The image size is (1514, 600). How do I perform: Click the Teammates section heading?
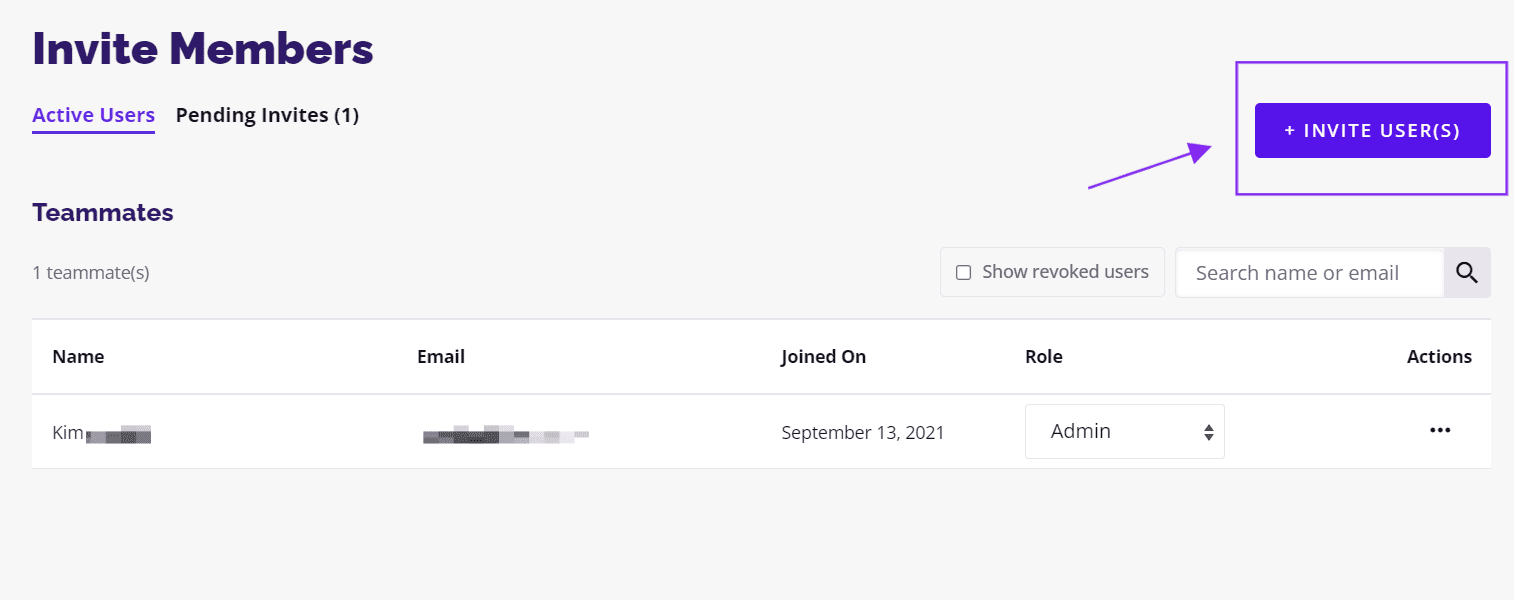pyautogui.click(x=103, y=213)
